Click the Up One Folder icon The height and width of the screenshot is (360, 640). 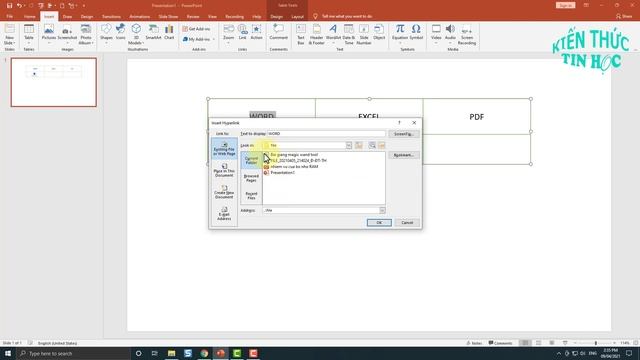point(359,145)
